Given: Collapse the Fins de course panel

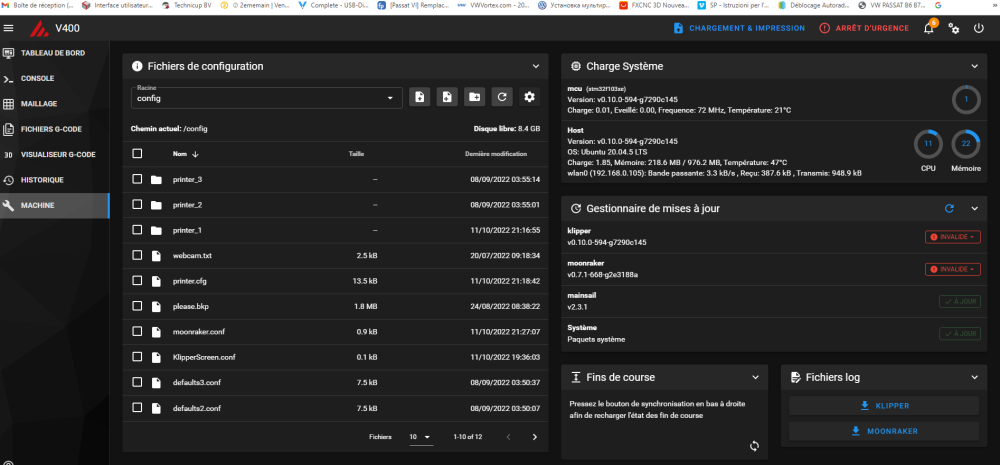Looking at the screenshot, I should 755,378.
